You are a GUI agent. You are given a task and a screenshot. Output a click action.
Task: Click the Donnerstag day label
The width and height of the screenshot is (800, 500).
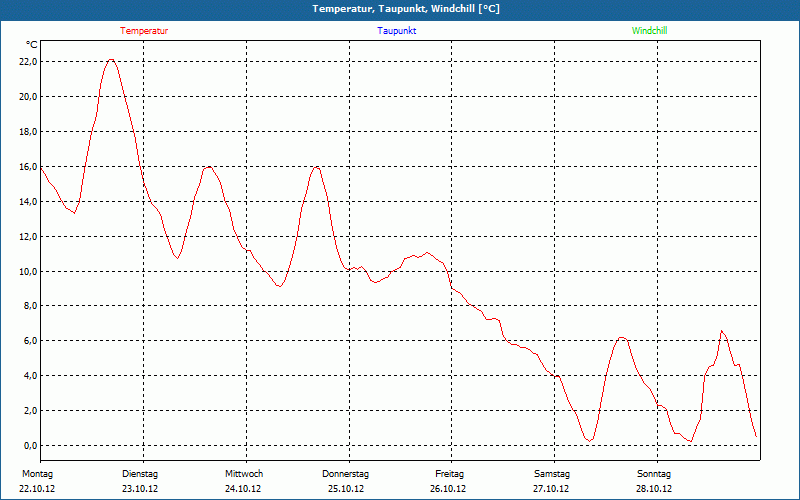point(345,474)
